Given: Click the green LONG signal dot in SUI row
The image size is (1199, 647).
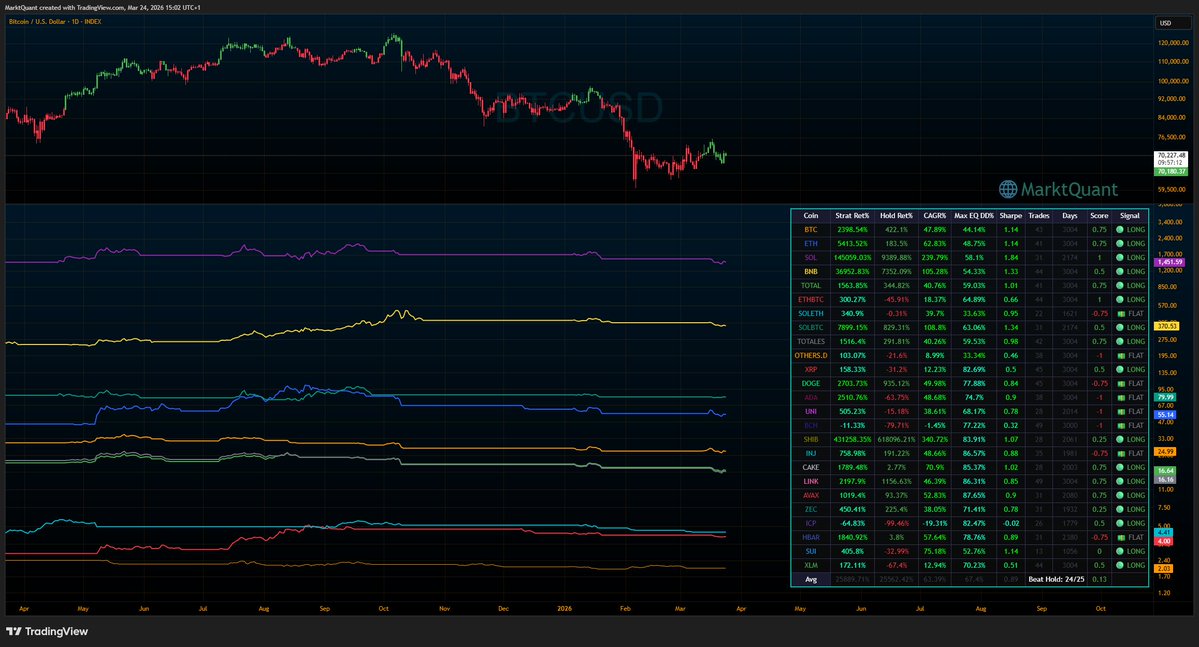Looking at the screenshot, I should (x=1119, y=551).
